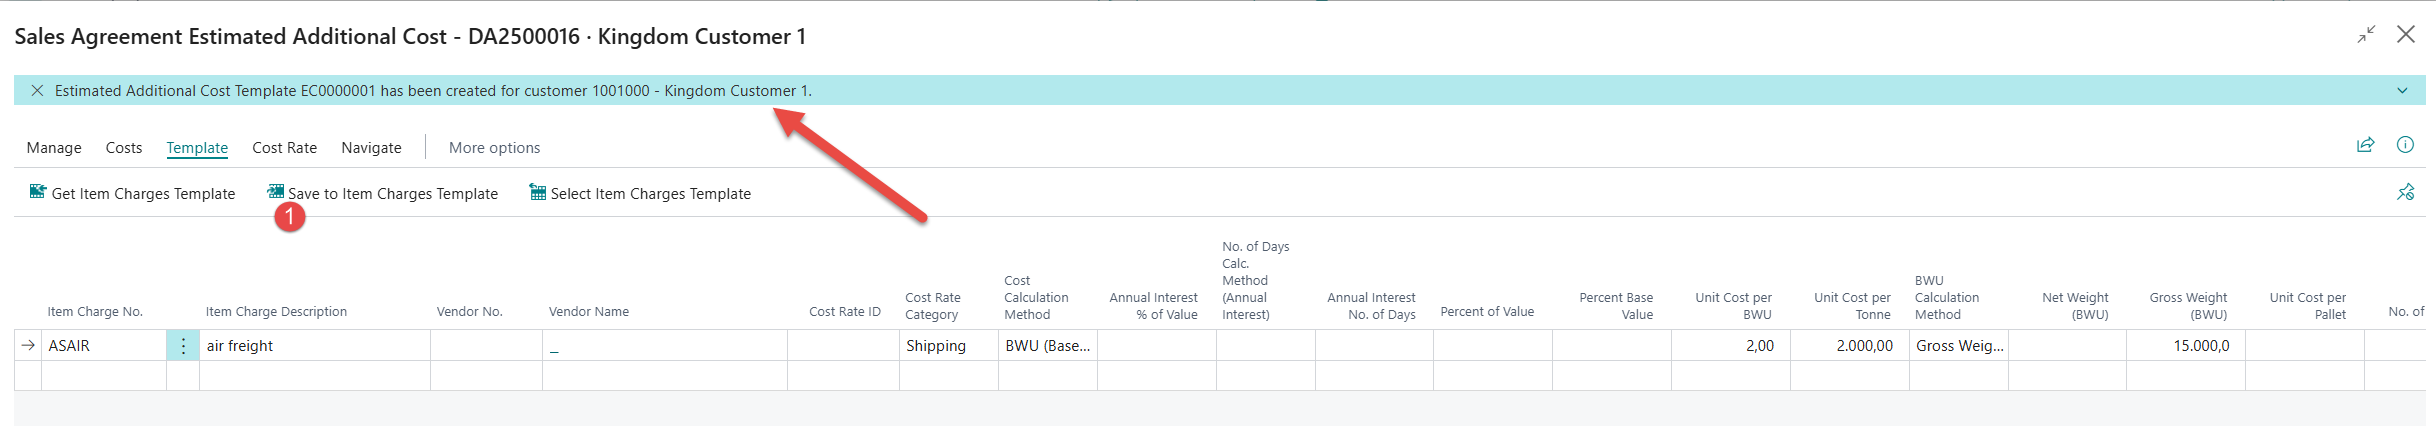Click the pin action bar icon

pyautogui.click(x=2405, y=192)
